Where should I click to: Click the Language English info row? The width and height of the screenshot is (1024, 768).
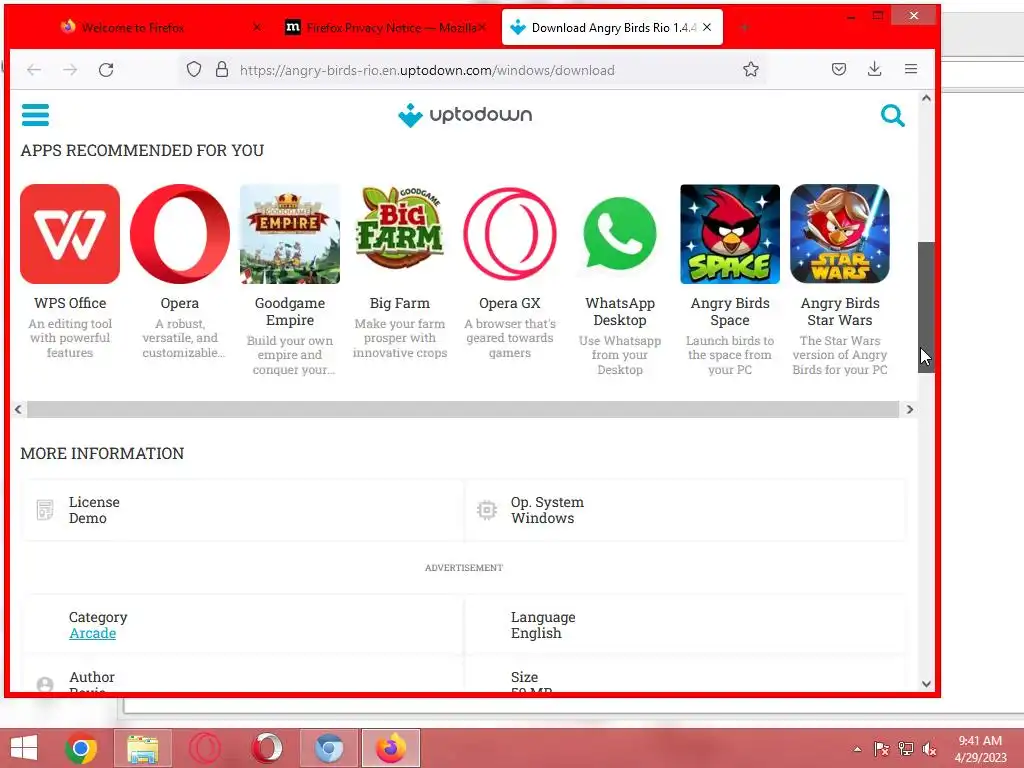pyautogui.click(x=685, y=625)
